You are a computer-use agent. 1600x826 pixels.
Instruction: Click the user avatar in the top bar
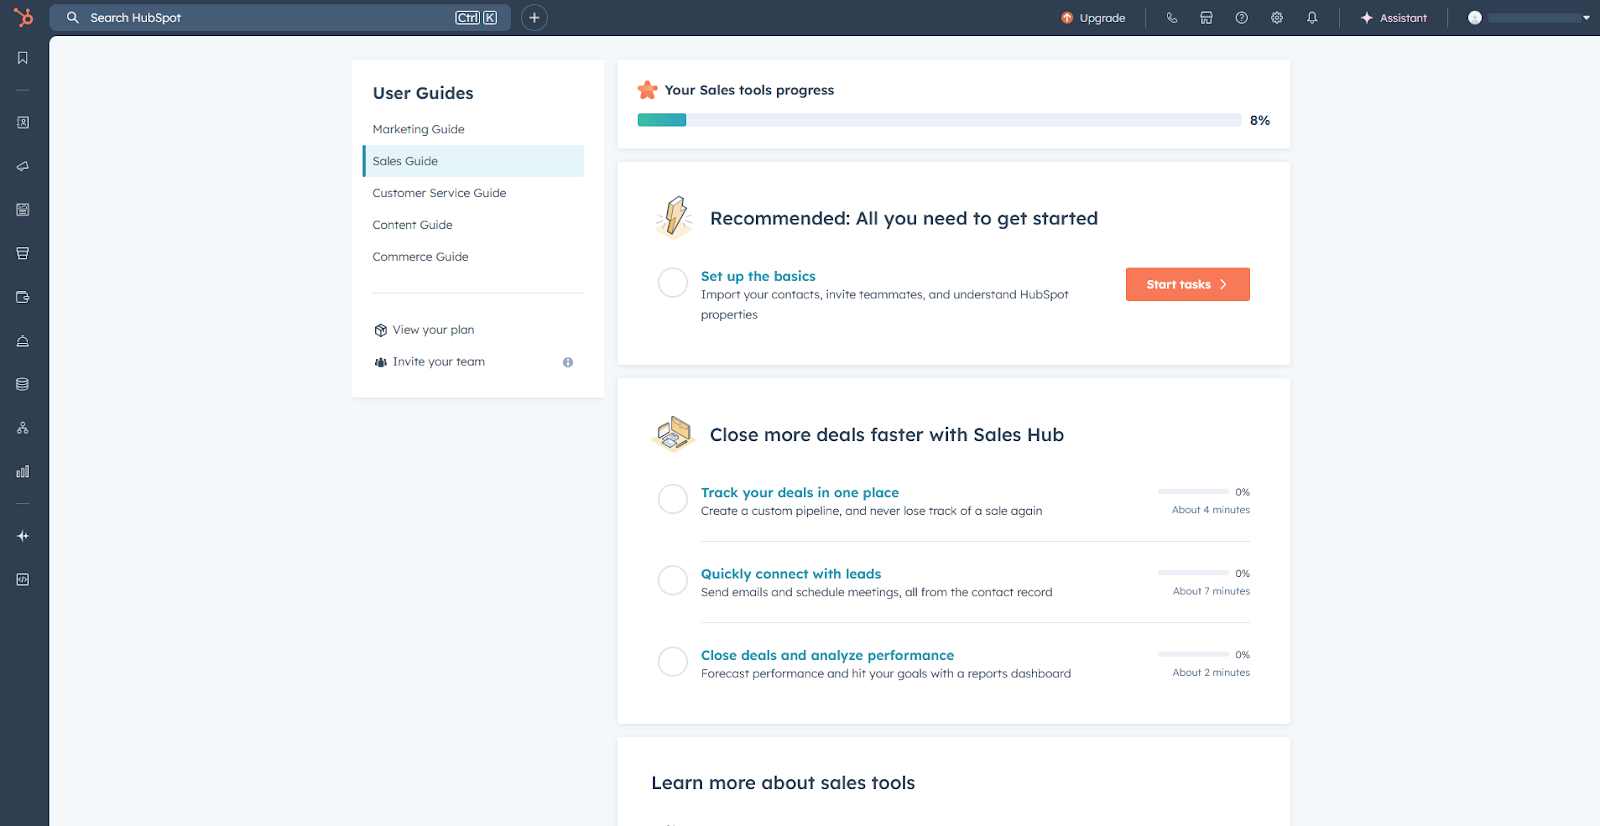(x=1474, y=18)
